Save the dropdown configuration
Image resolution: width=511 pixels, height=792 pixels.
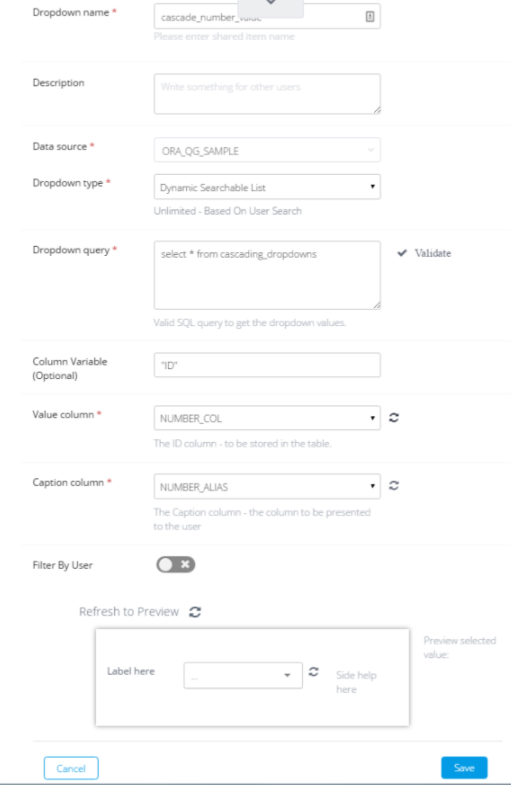pos(464,768)
